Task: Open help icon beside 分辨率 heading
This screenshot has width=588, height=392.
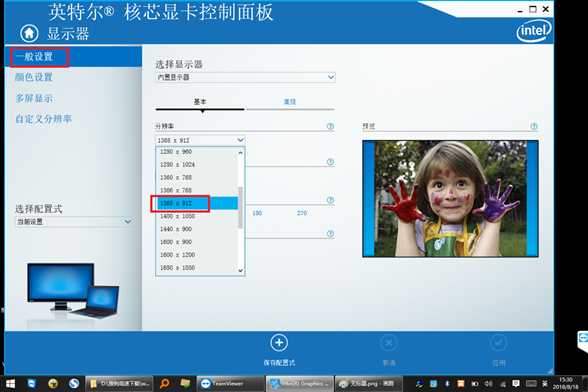Action: [x=330, y=126]
